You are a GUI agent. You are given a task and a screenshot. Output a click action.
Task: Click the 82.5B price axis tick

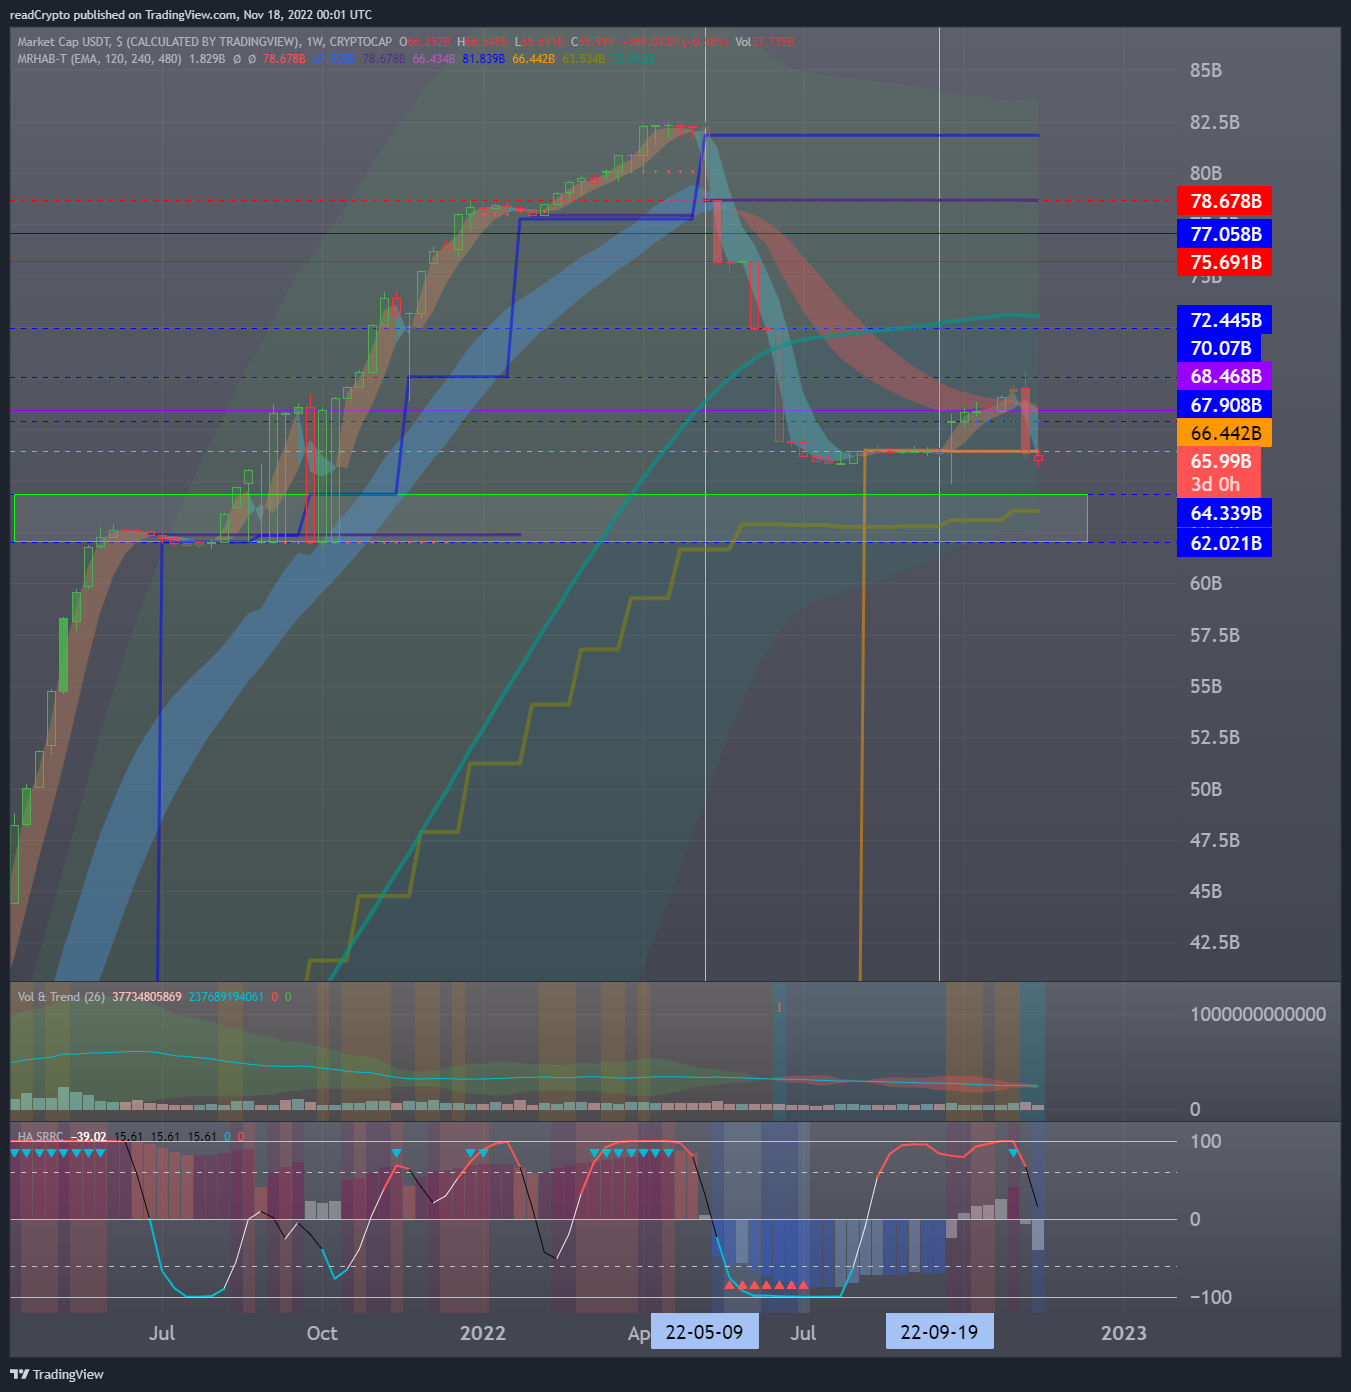click(x=1215, y=122)
